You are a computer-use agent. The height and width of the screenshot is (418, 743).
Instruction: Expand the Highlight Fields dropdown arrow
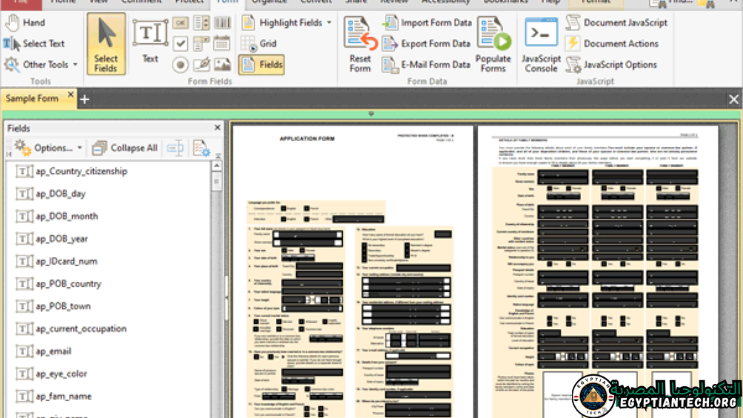(329, 22)
